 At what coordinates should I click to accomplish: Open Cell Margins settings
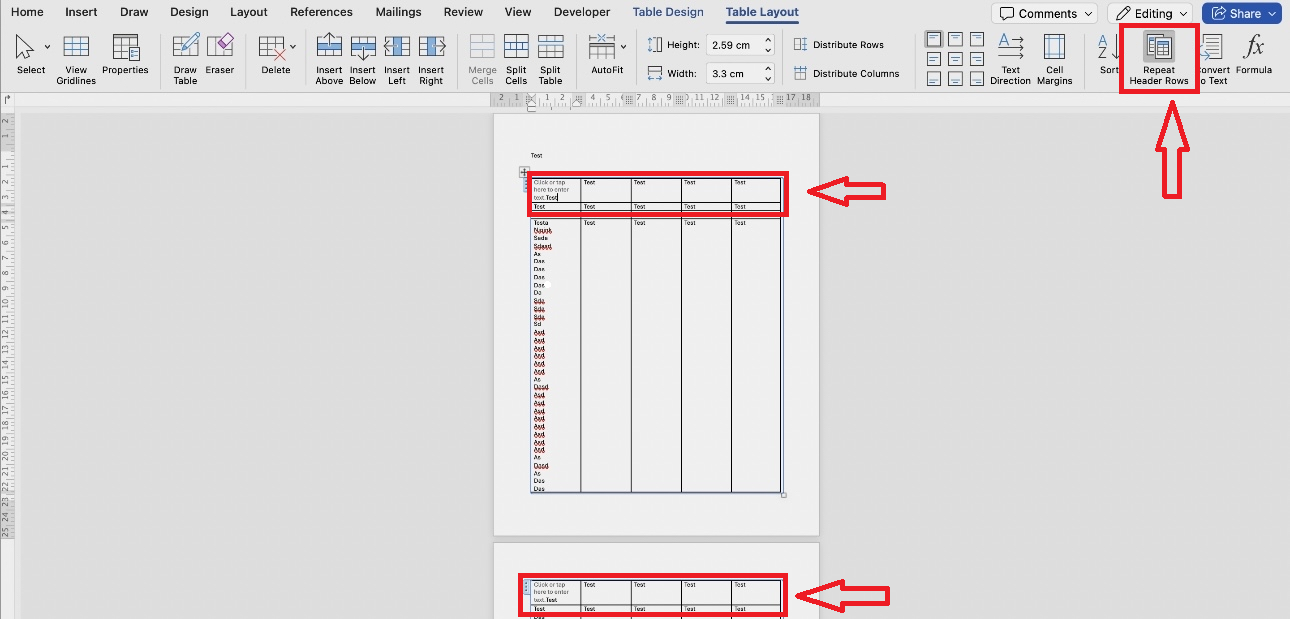tap(1054, 59)
